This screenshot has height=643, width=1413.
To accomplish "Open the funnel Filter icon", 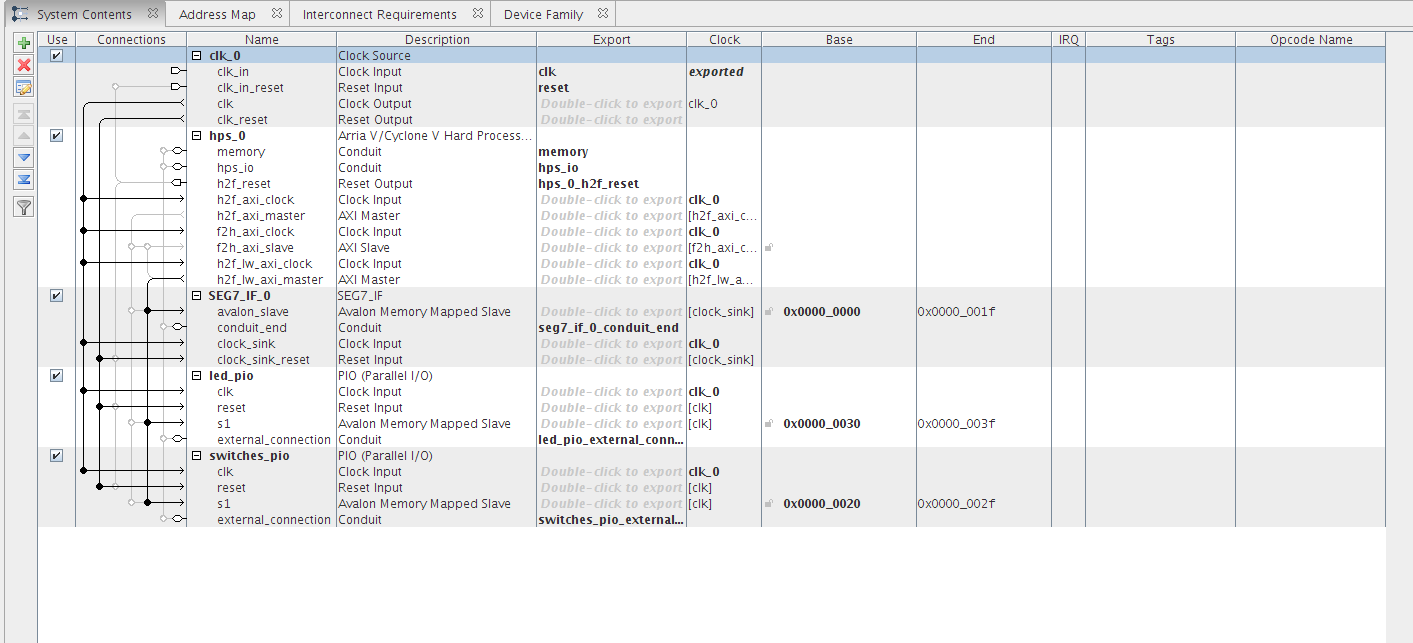I will [25, 207].
